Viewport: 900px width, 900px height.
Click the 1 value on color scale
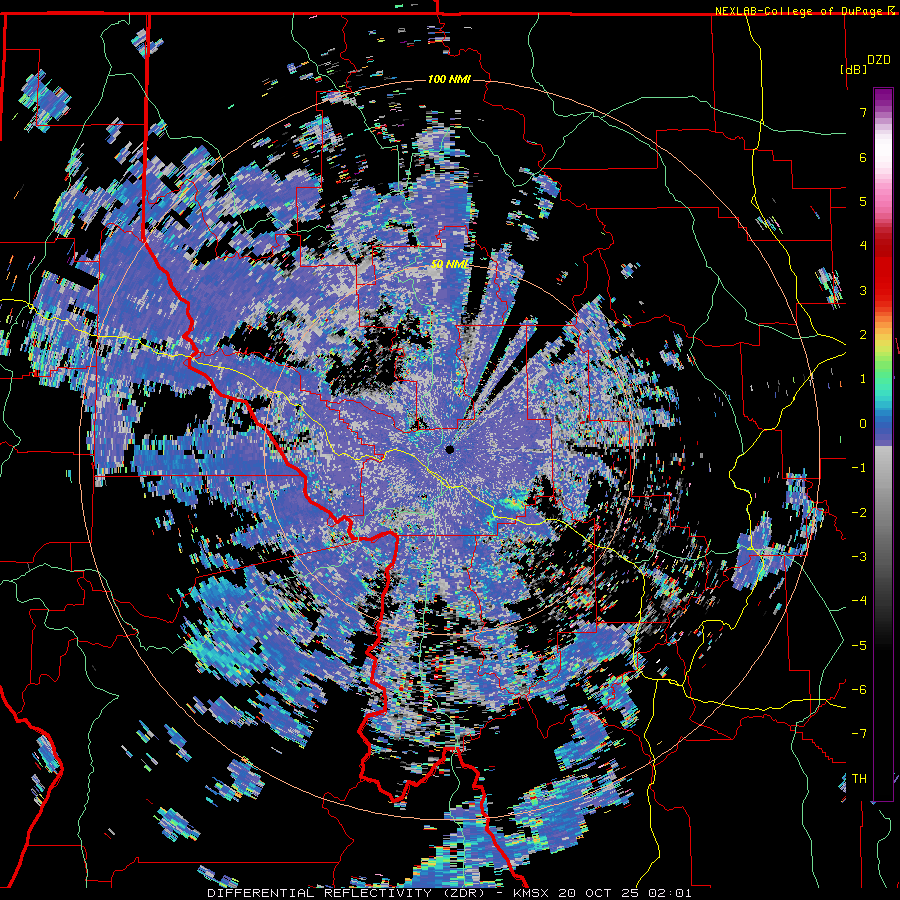pyautogui.click(x=863, y=379)
